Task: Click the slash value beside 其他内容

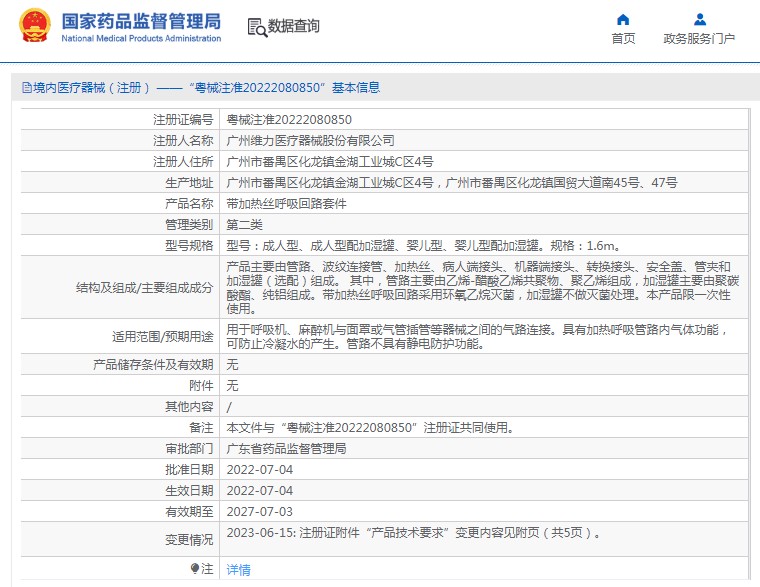Action: tap(229, 407)
